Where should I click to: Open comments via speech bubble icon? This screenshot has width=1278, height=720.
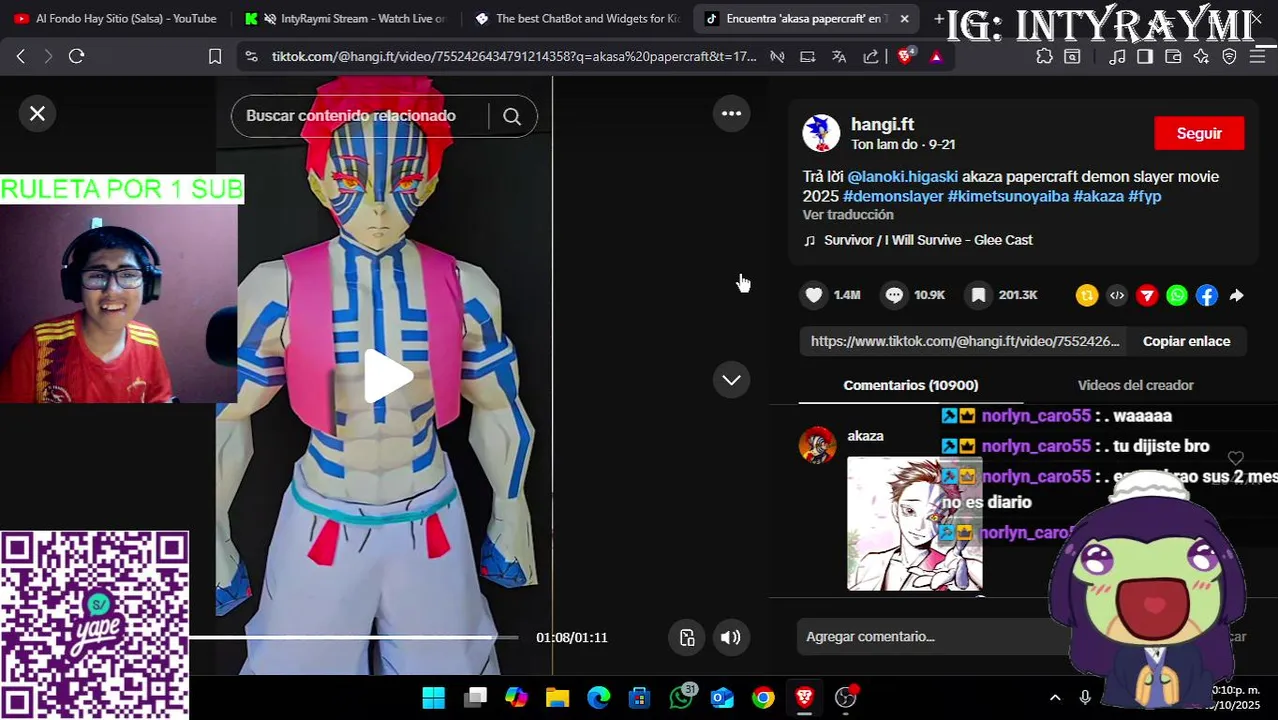[x=894, y=295]
